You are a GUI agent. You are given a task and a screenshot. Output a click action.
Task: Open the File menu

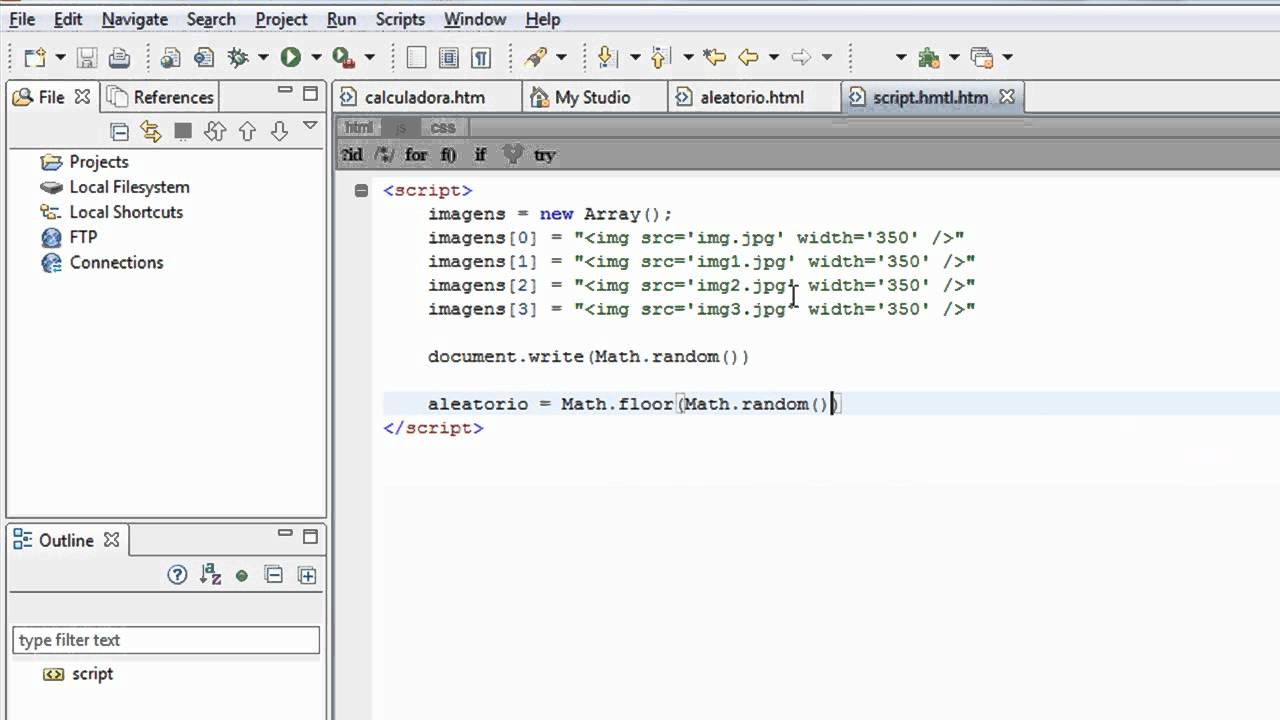[22, 19]
